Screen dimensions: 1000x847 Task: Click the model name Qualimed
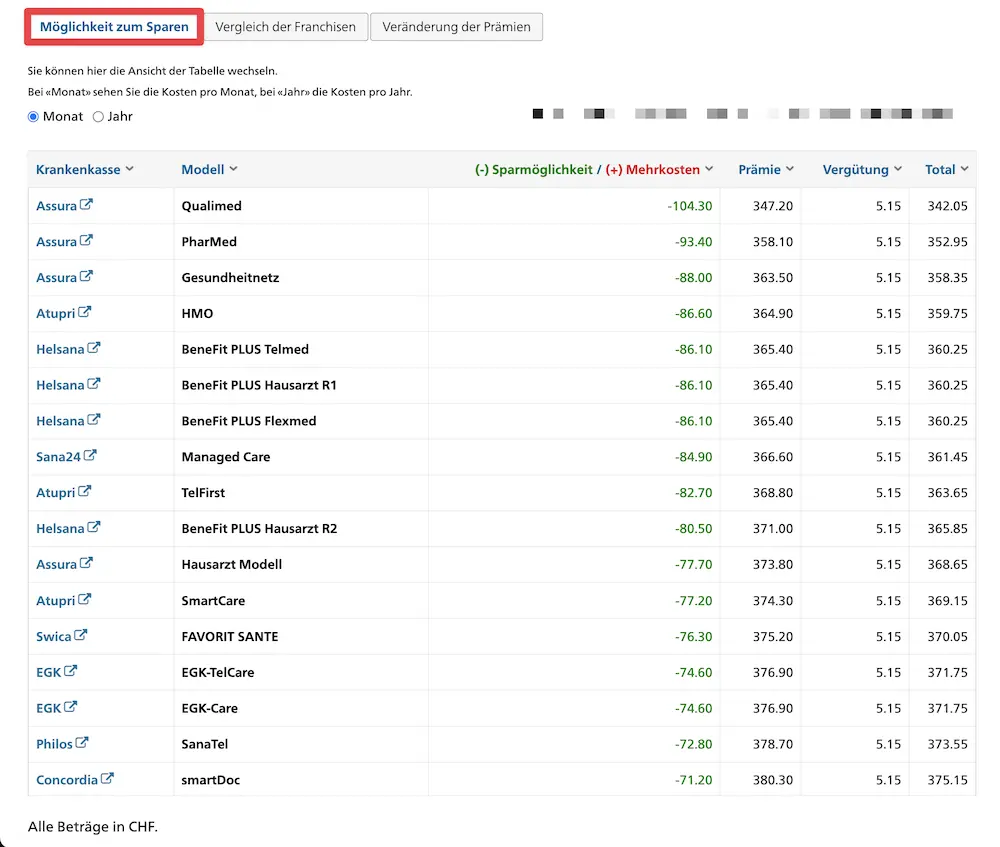[211, 206]
